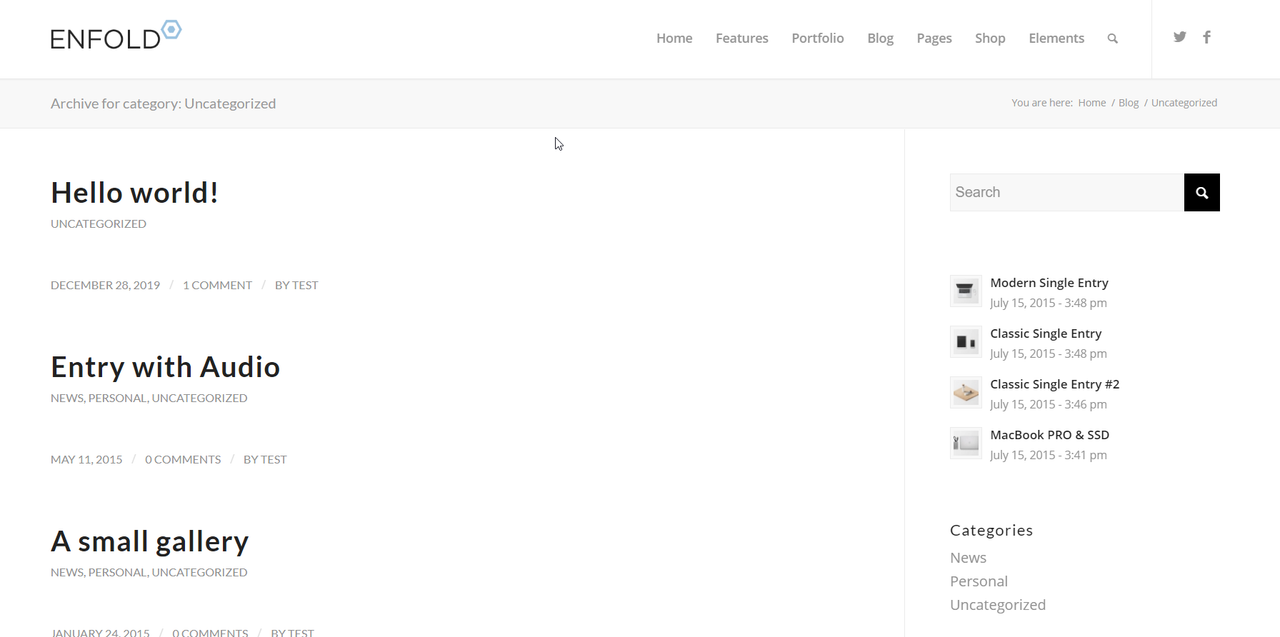Open 0 Comments link for Entry with Audio
Screen dimensions: 1280x637
coord(183,460)
